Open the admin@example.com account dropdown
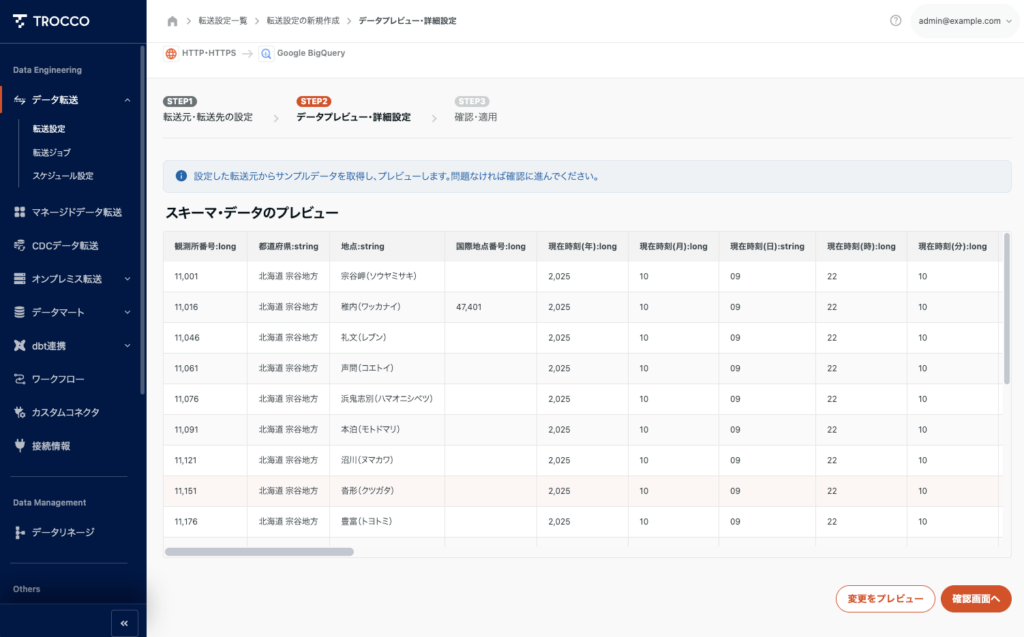This screenshot has height=637, width=1024. pyautogui.click(x=963, y=21)
